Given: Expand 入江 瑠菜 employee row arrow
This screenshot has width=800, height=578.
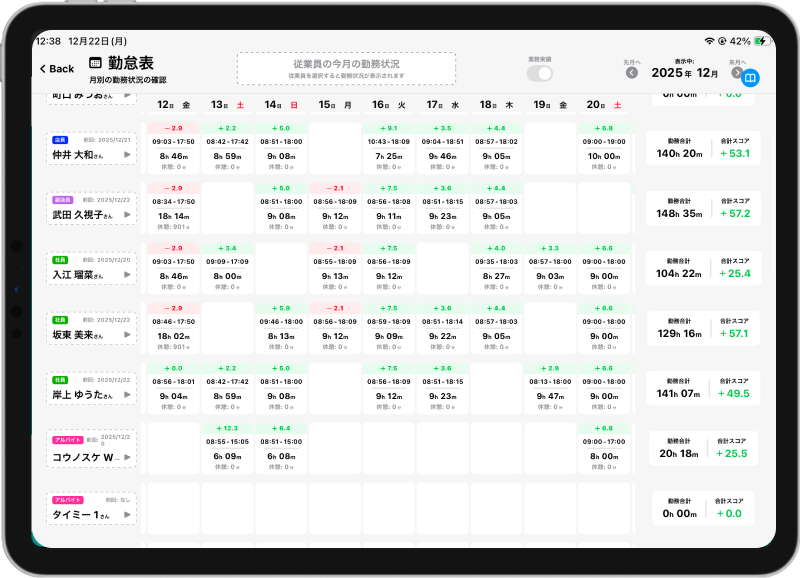Looking at the screenshot, I should (x=127, y=275).
